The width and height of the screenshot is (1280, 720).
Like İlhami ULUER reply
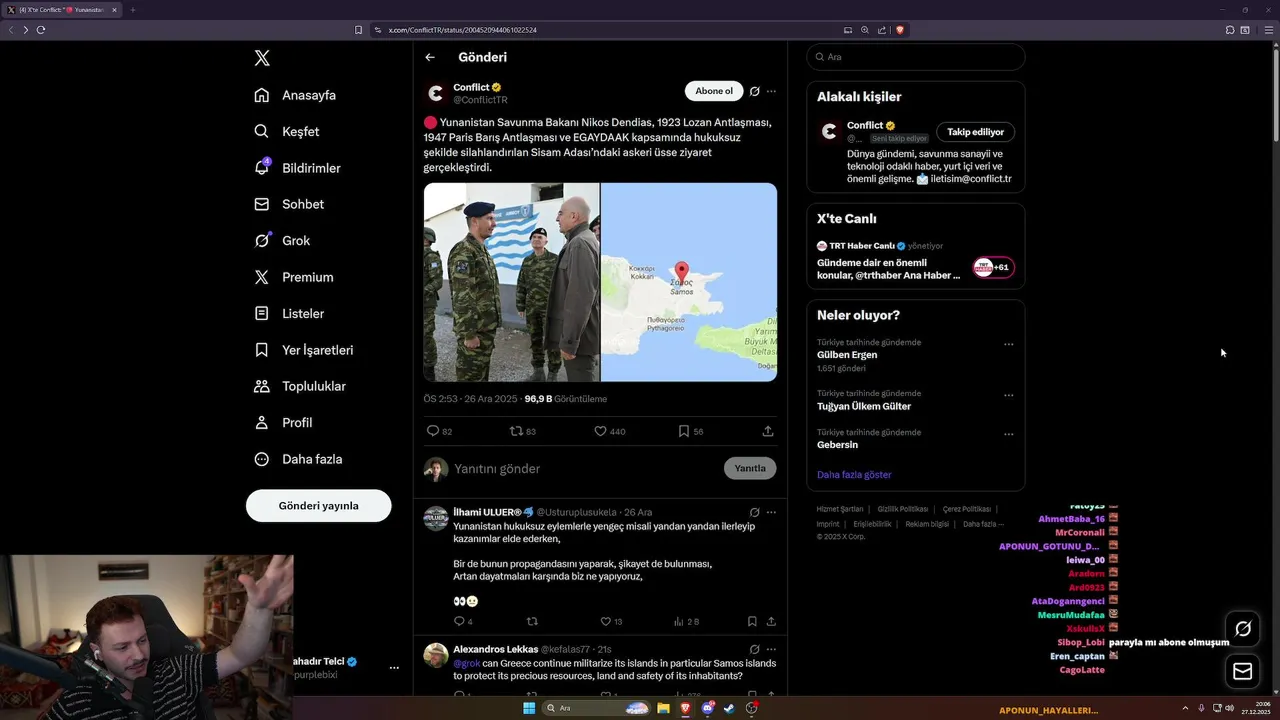611,621
